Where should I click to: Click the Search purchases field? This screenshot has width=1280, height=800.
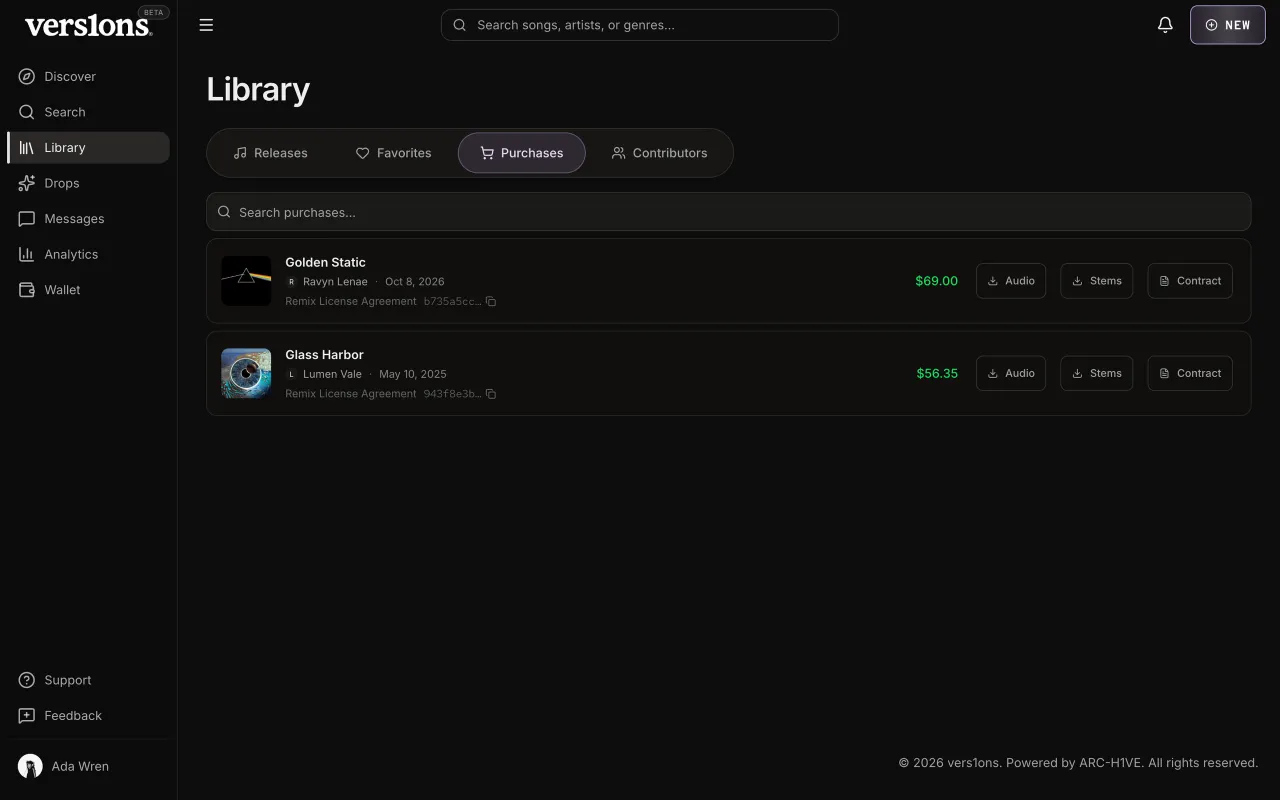[x=729, y=212]
